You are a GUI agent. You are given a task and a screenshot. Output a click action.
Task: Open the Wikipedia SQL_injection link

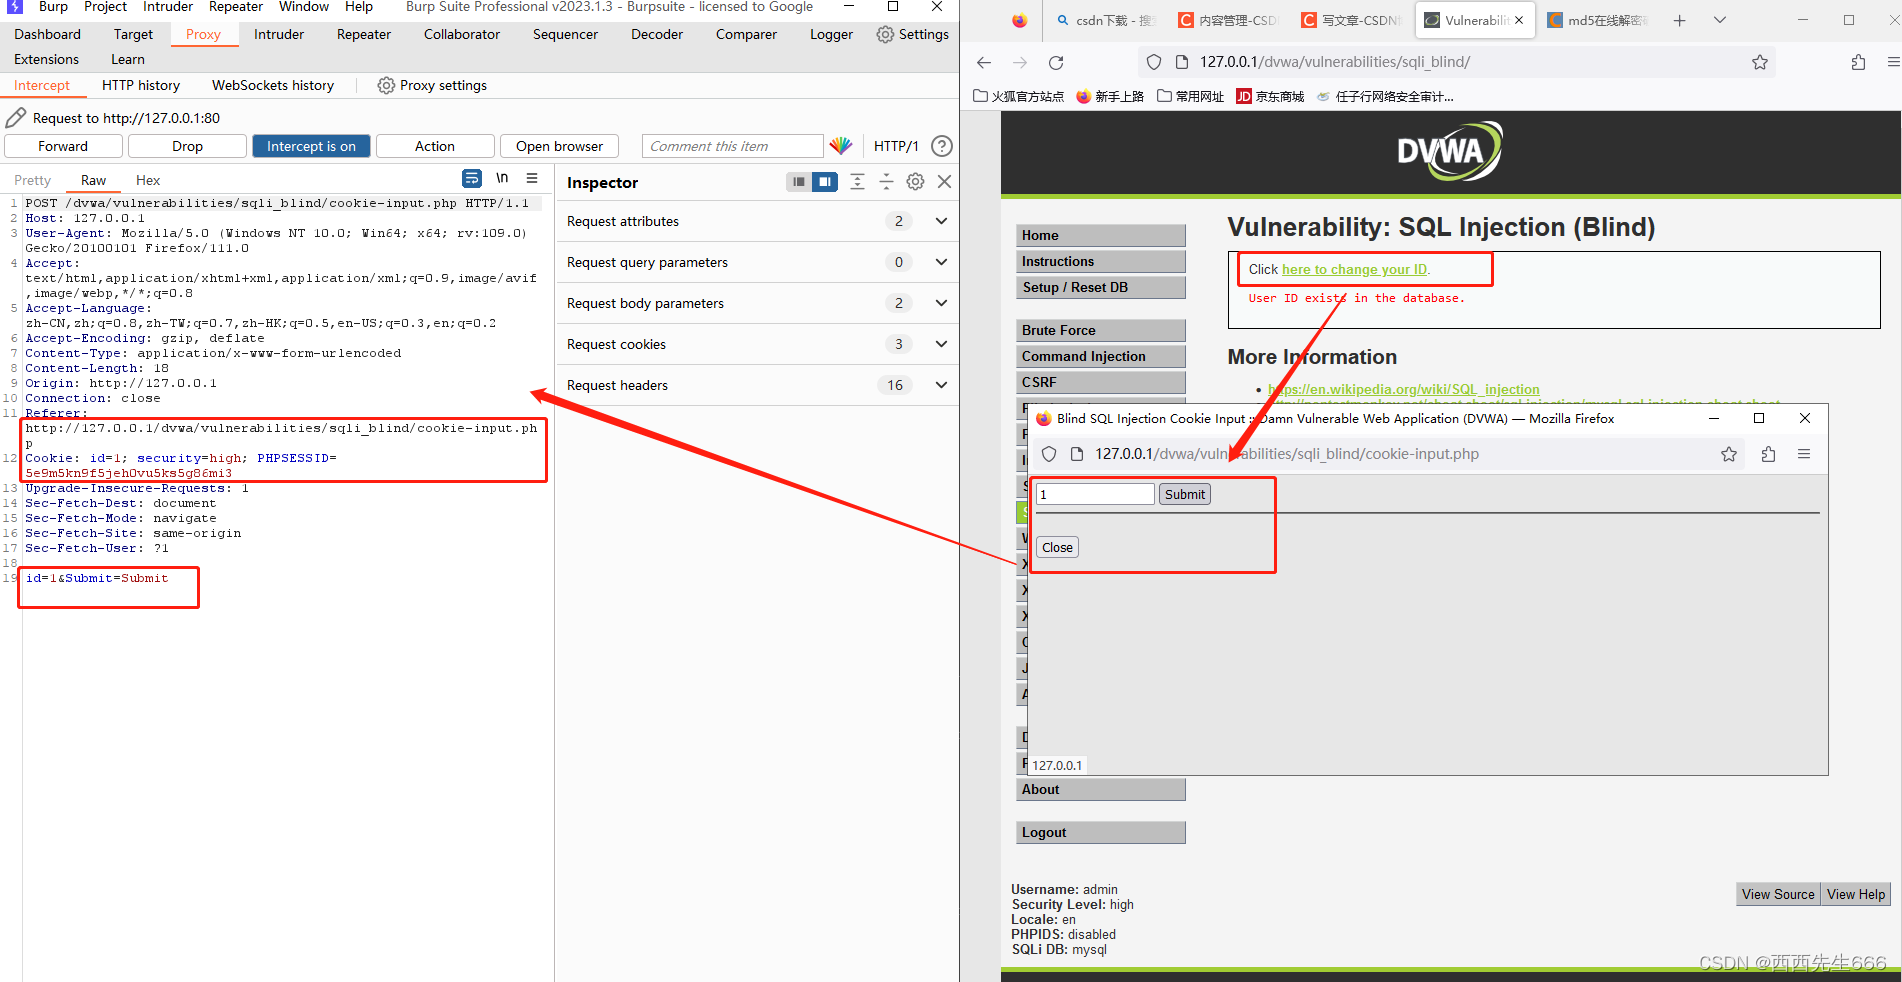pos(1404,389)
